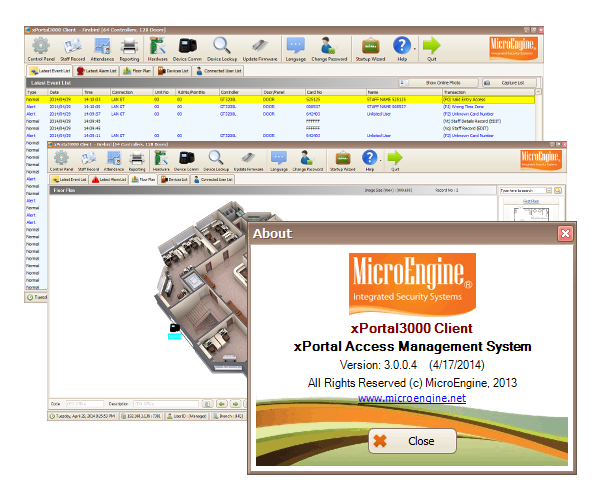600x500 pixels.
Task: Expand Help dropdown arrow in Floor Plan window
Action: coord(380,160)
